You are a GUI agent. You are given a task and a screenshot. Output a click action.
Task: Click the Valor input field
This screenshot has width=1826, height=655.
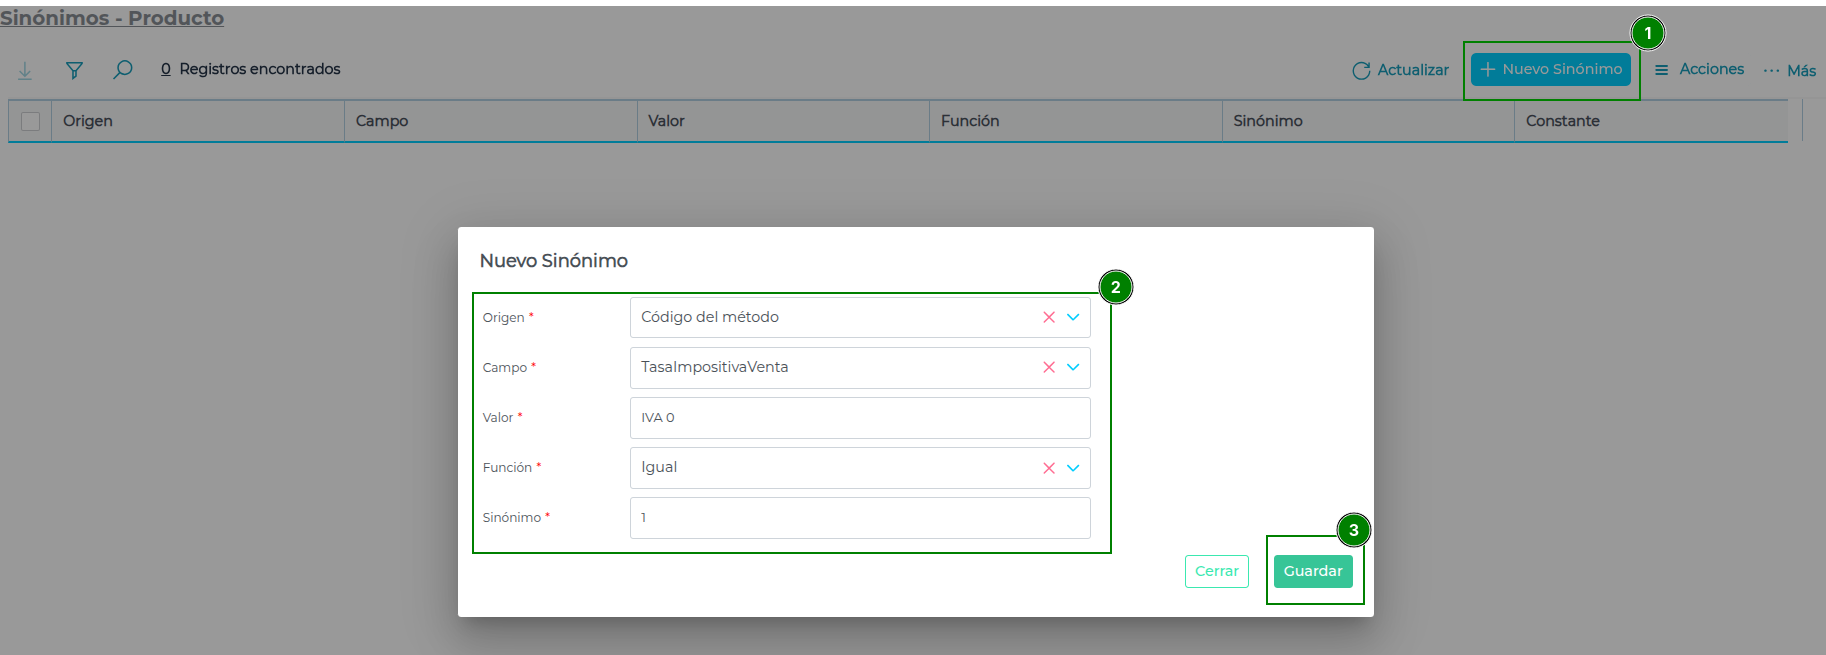(x=860, y=418)
